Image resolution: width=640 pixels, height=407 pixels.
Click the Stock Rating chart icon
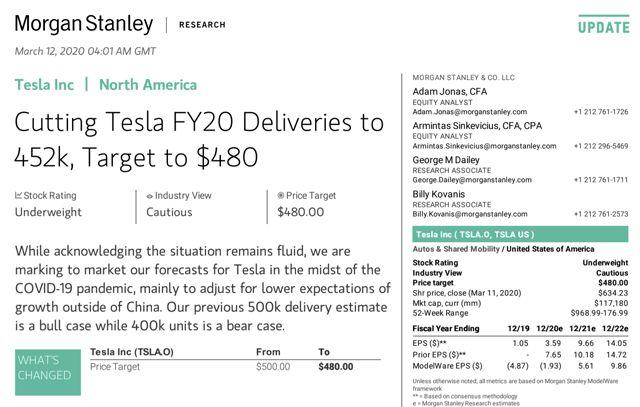pyautogui.click(x=19, y=196)
